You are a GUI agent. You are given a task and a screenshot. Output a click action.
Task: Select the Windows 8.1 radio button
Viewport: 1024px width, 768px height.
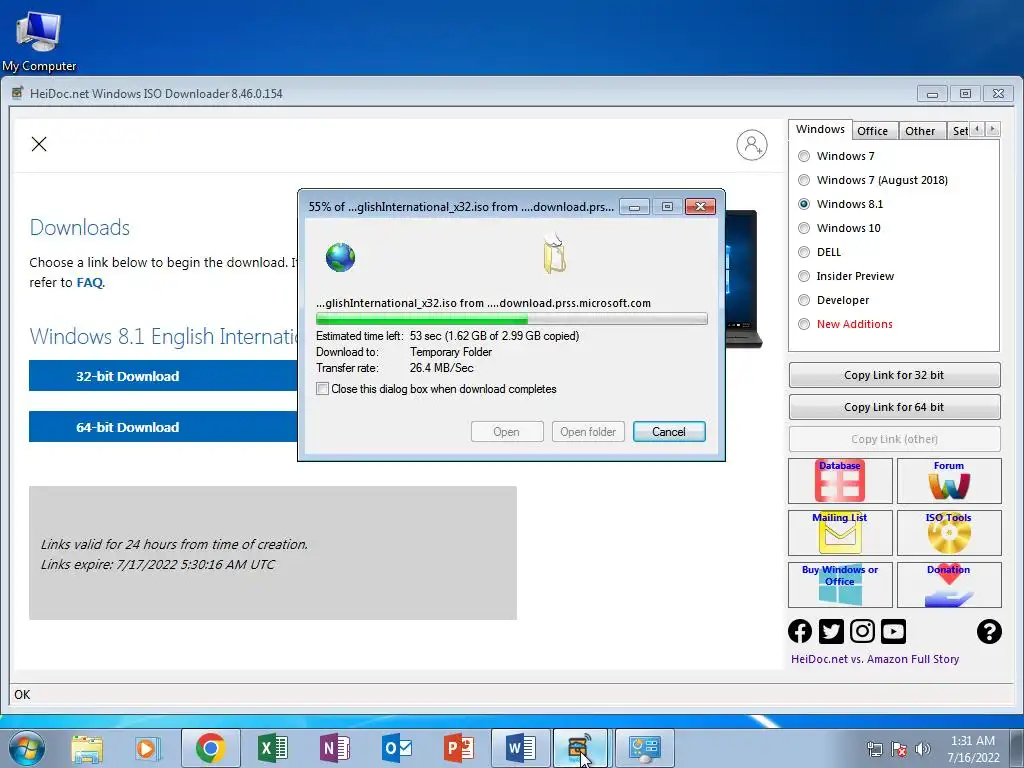[804, 204]
